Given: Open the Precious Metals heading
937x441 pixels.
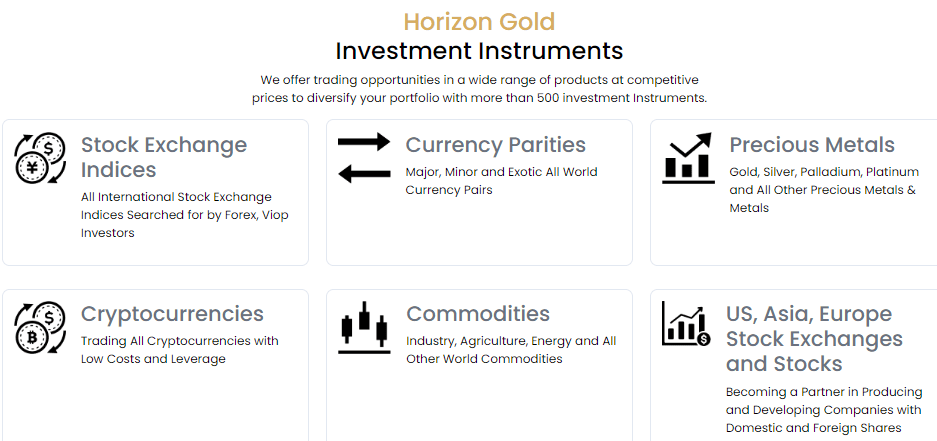Looking at the screenshot, I should (812, 145).
